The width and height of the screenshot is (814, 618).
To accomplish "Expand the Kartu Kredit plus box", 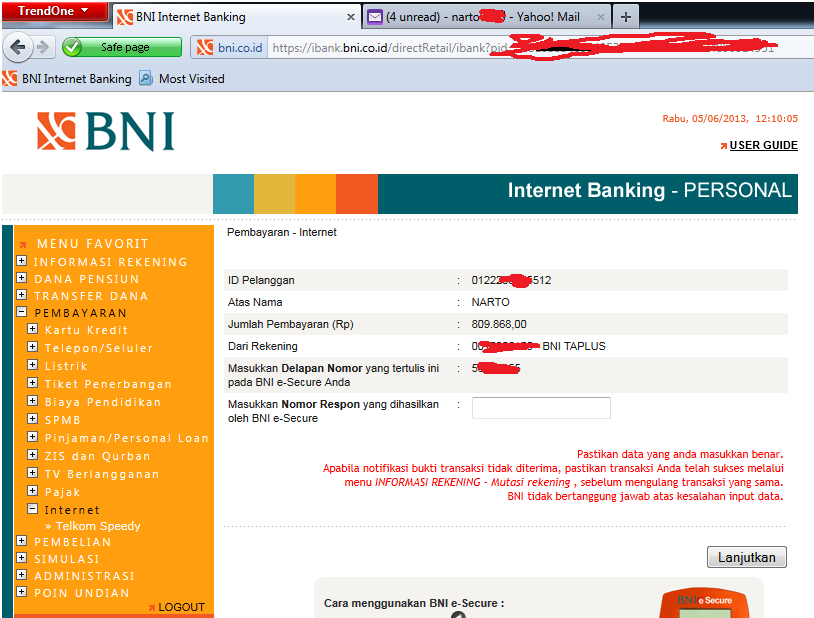I will [x=33, y=329].
